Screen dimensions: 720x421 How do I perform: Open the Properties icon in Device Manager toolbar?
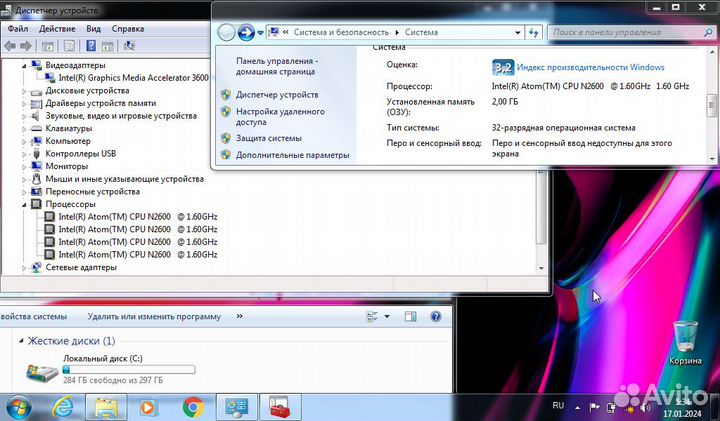pyautogui.click(x=69, y=46)
